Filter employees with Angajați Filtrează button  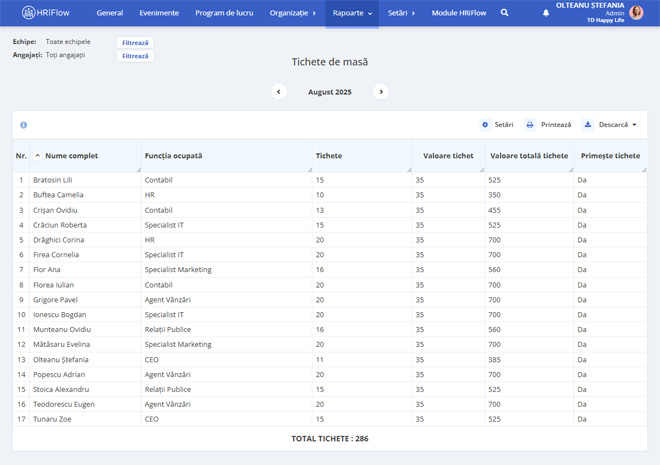135,56
